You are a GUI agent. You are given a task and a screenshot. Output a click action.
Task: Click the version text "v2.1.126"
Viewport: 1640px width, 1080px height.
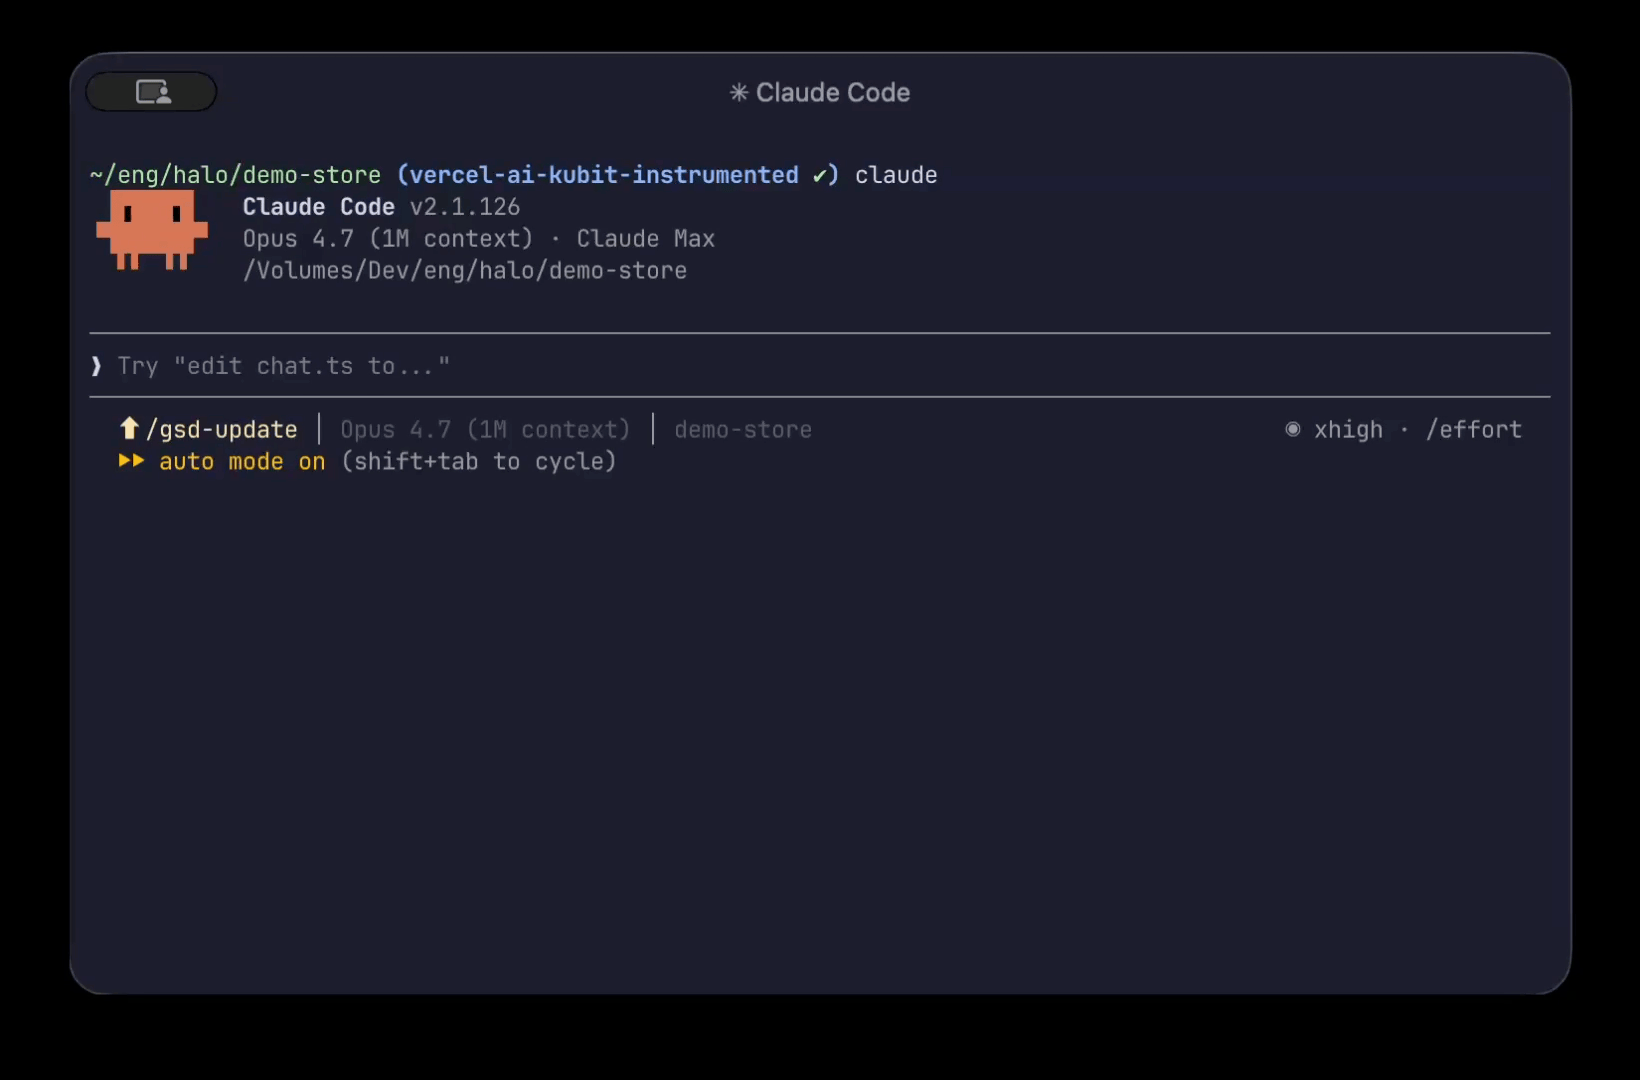click(465, 207)
